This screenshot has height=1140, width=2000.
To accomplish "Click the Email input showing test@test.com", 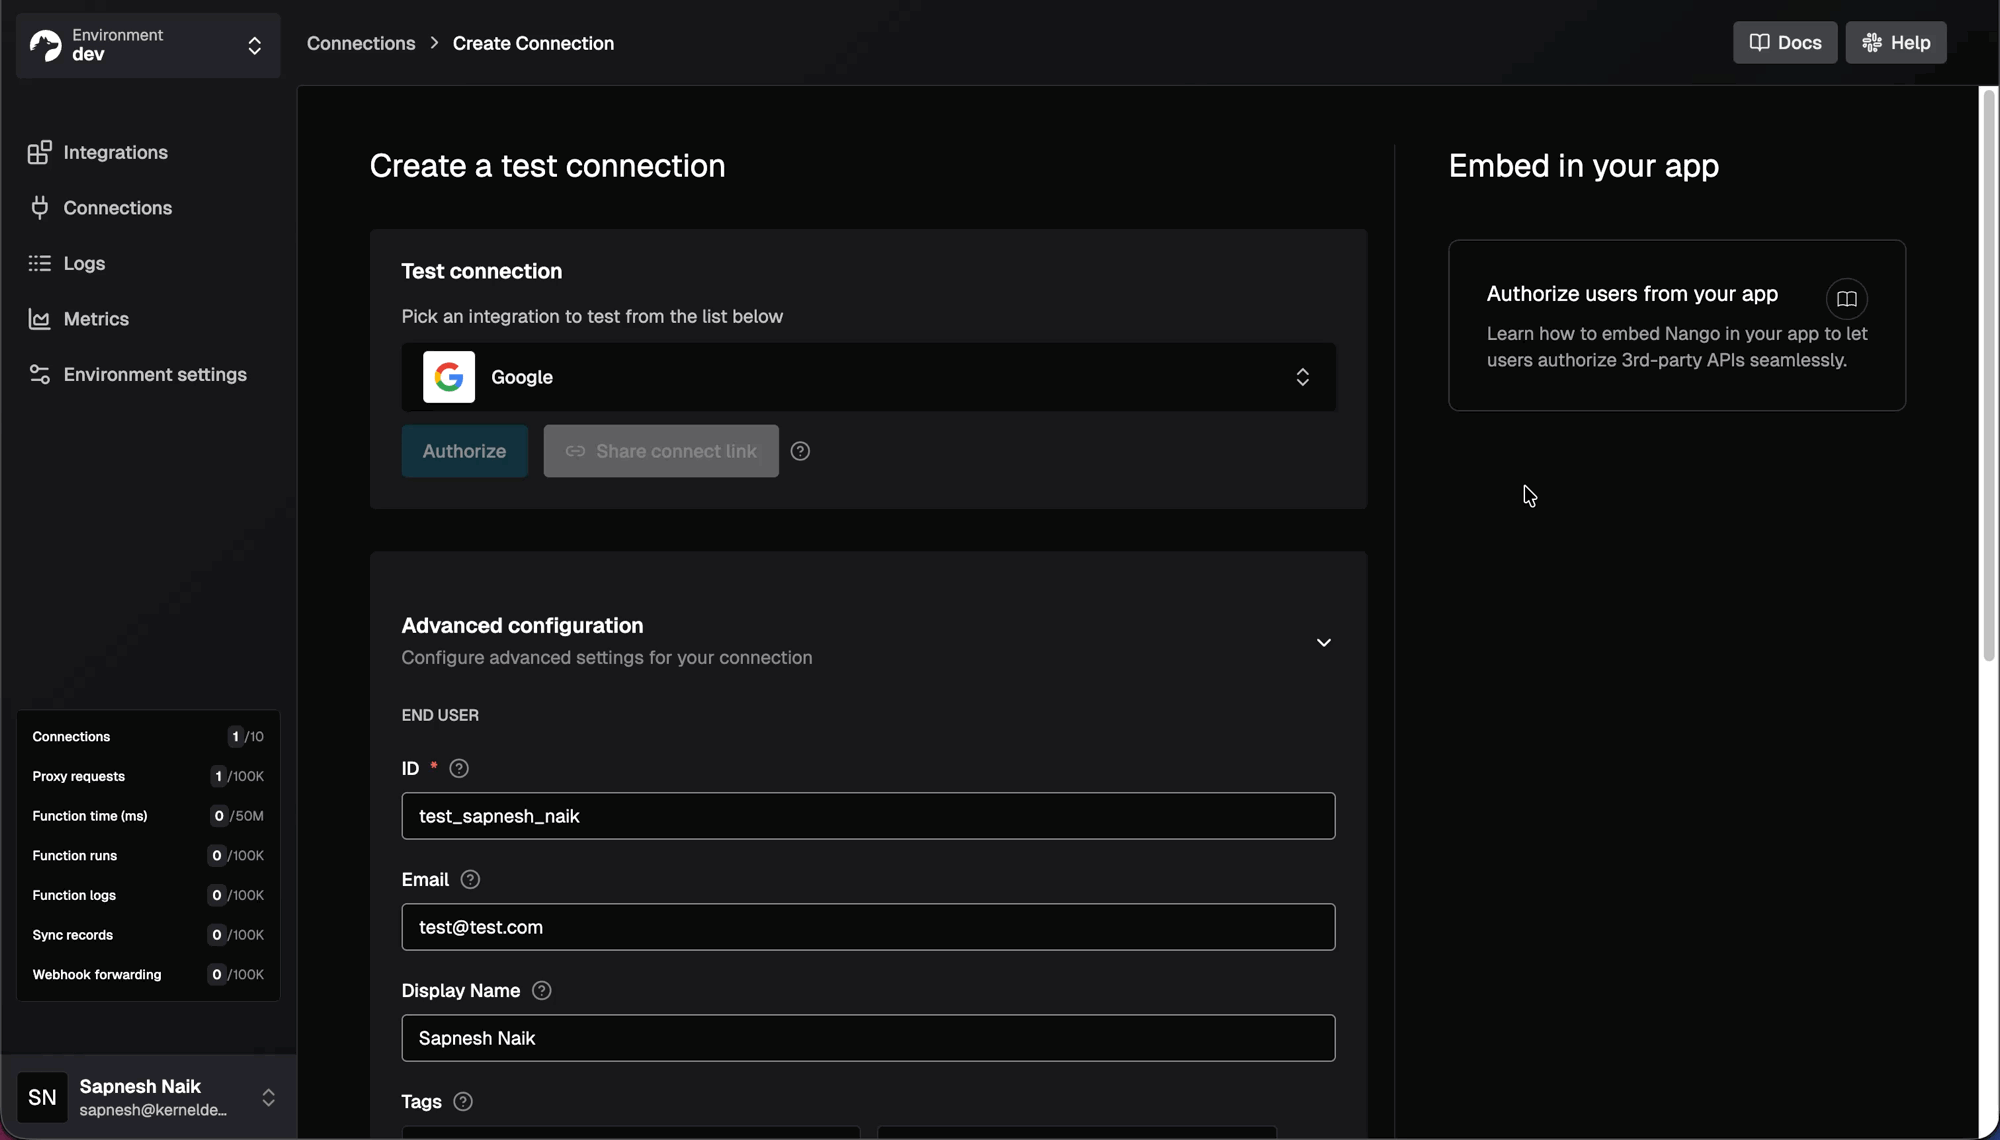I will tap(868, 927).
